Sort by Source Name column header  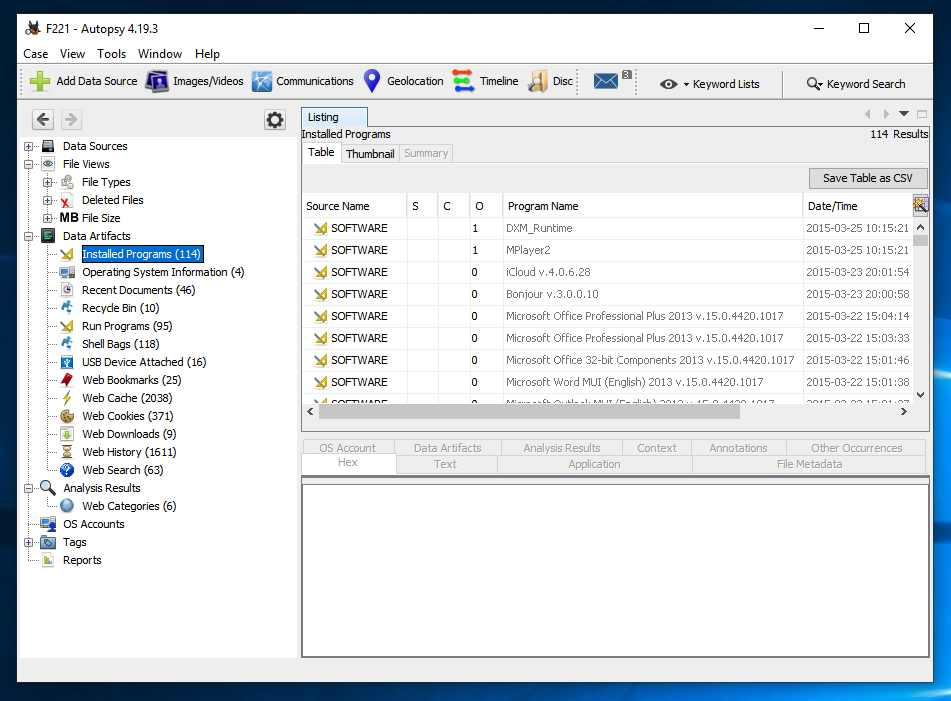[x=354, y=206]
